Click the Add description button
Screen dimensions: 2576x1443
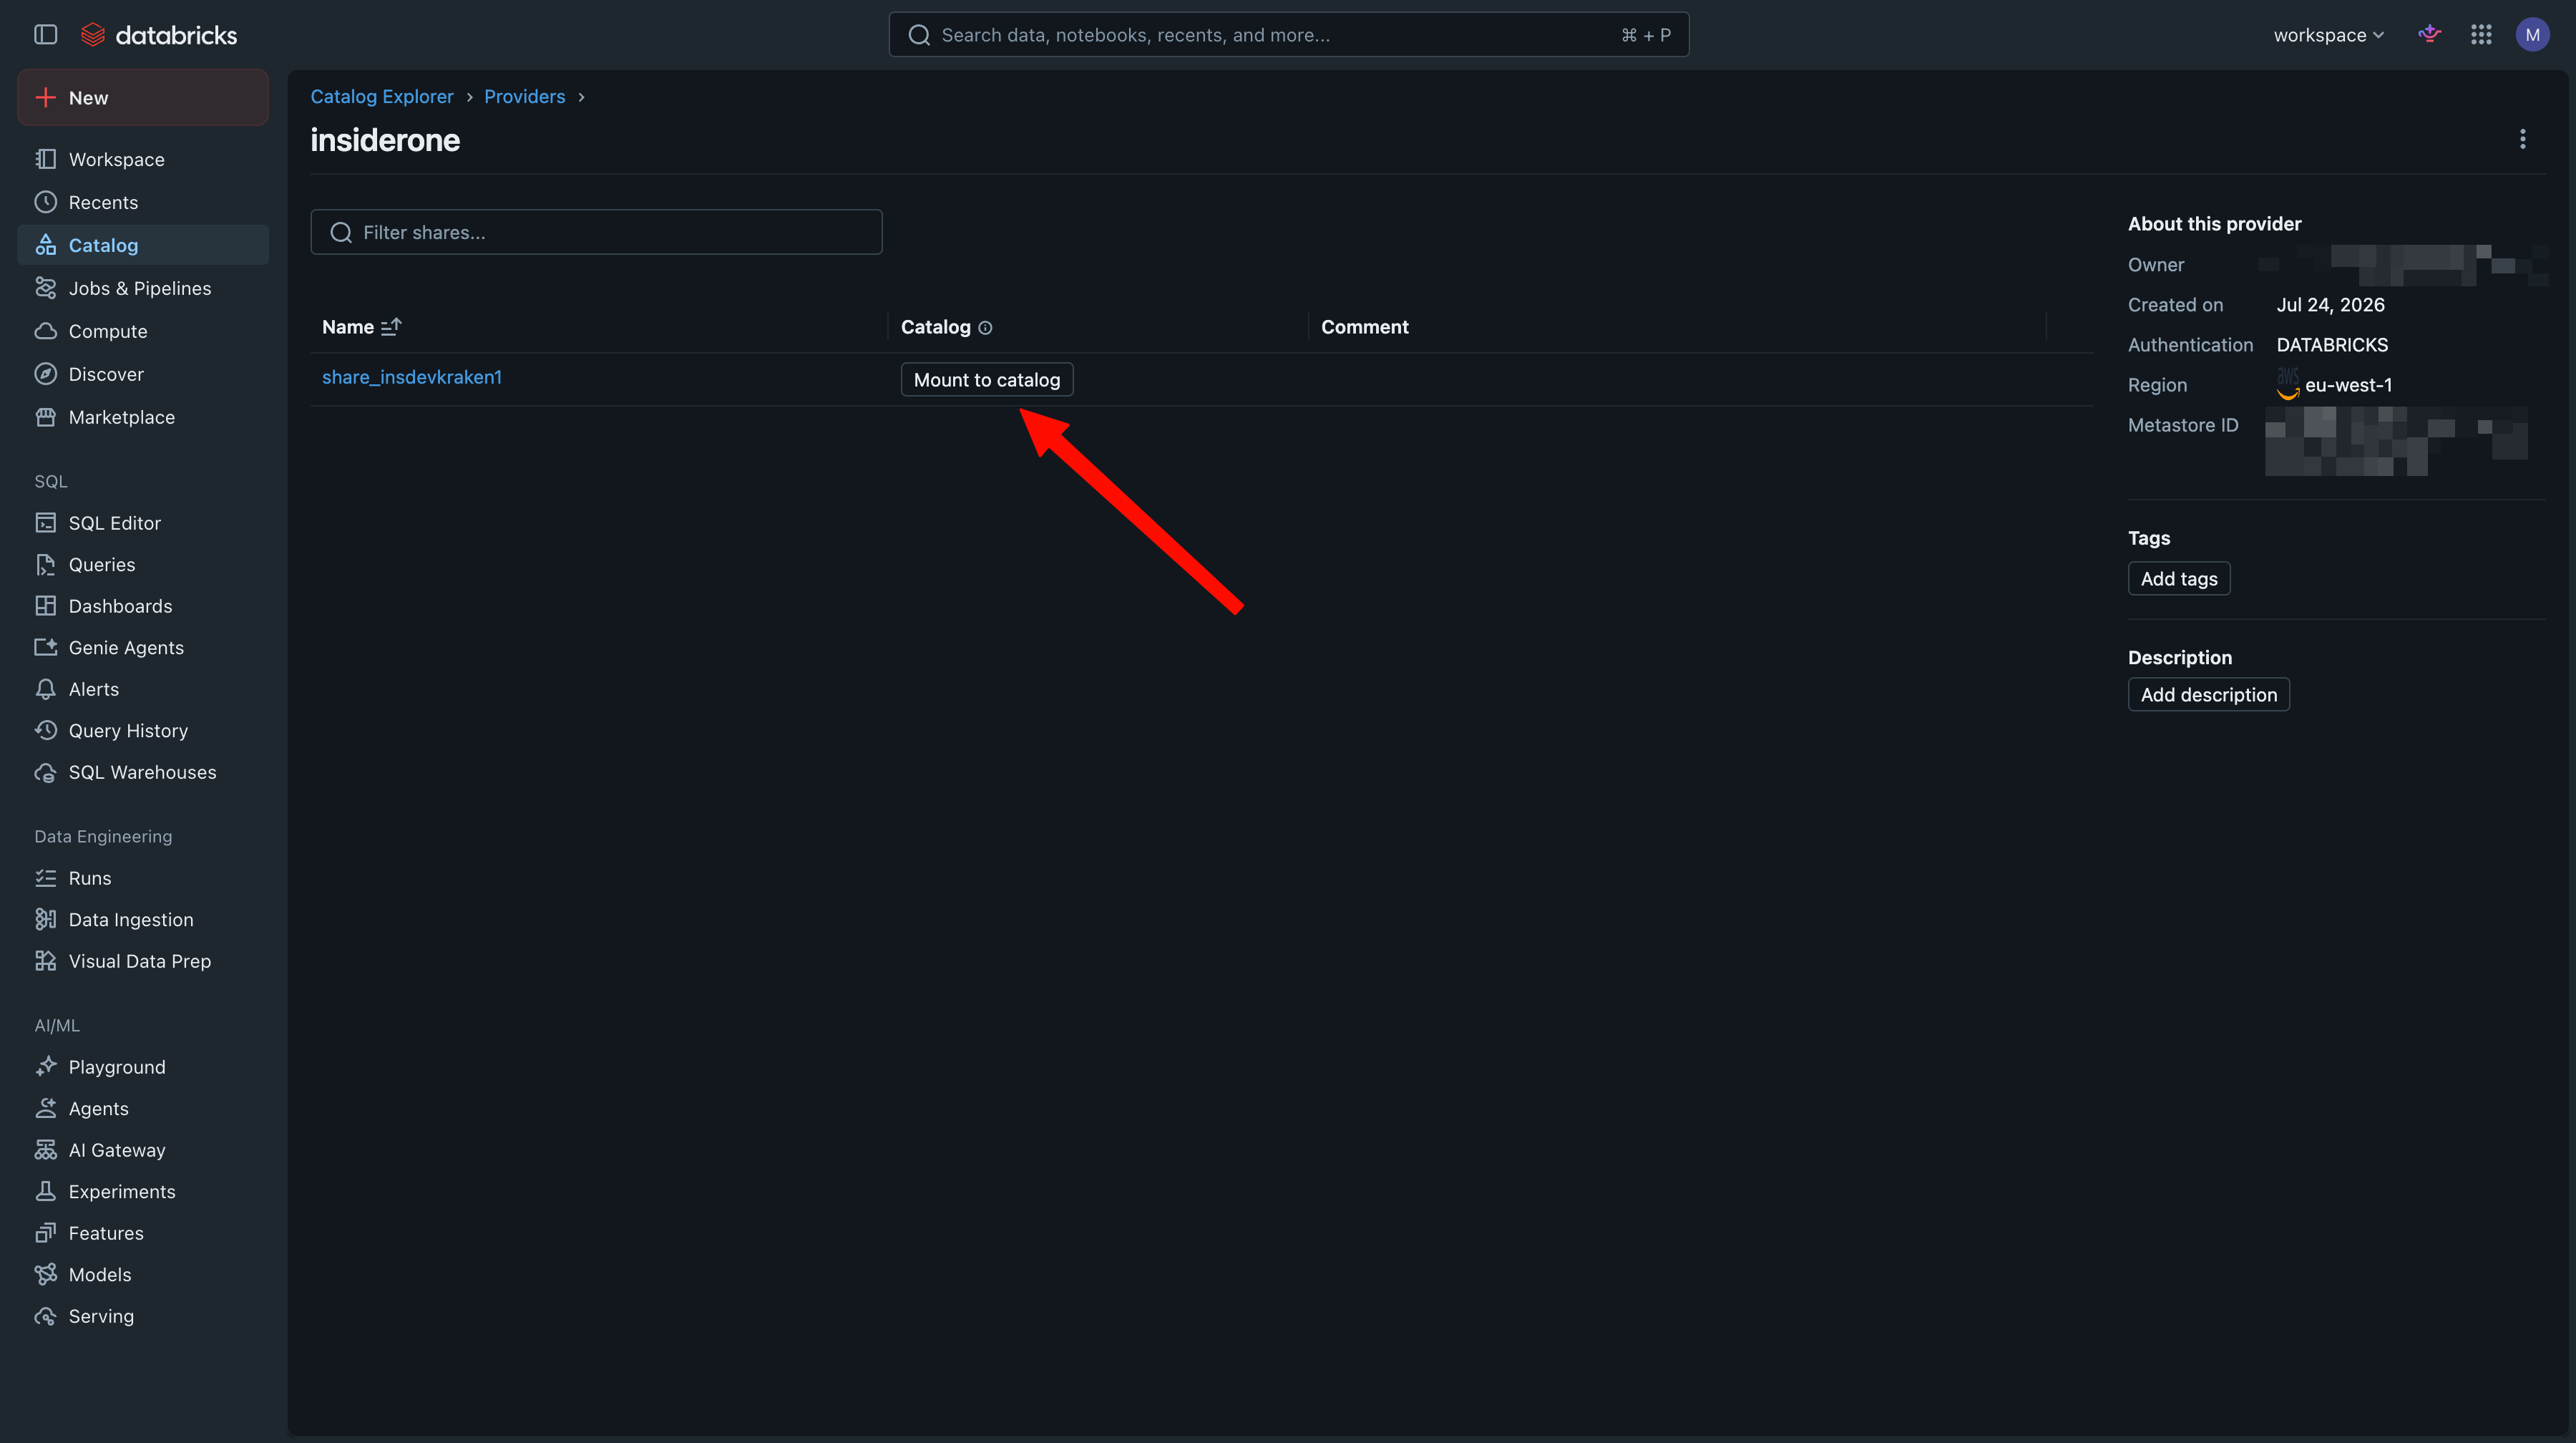click(2209, 695)
